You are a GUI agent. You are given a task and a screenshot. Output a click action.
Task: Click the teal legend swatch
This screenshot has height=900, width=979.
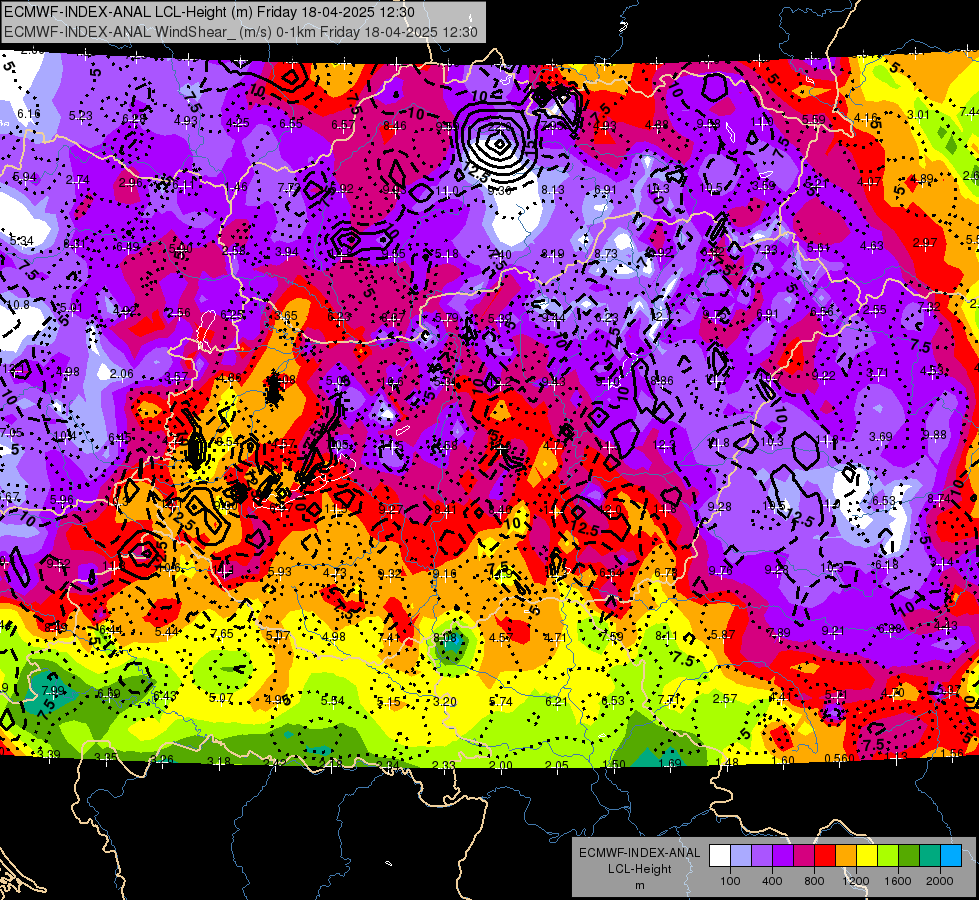point(930,856)
